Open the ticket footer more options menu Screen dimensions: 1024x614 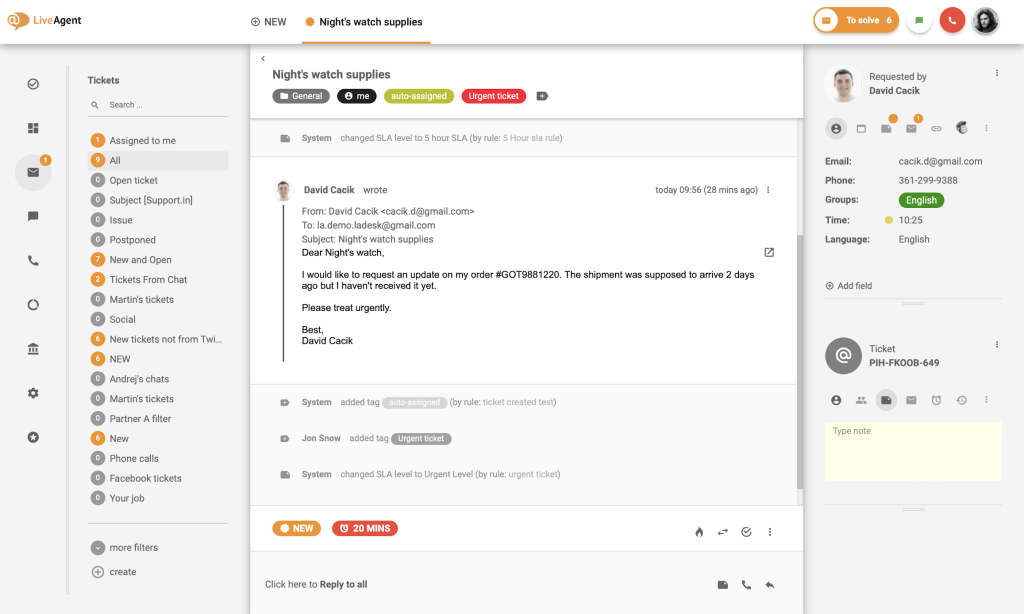tap(770, 532)
